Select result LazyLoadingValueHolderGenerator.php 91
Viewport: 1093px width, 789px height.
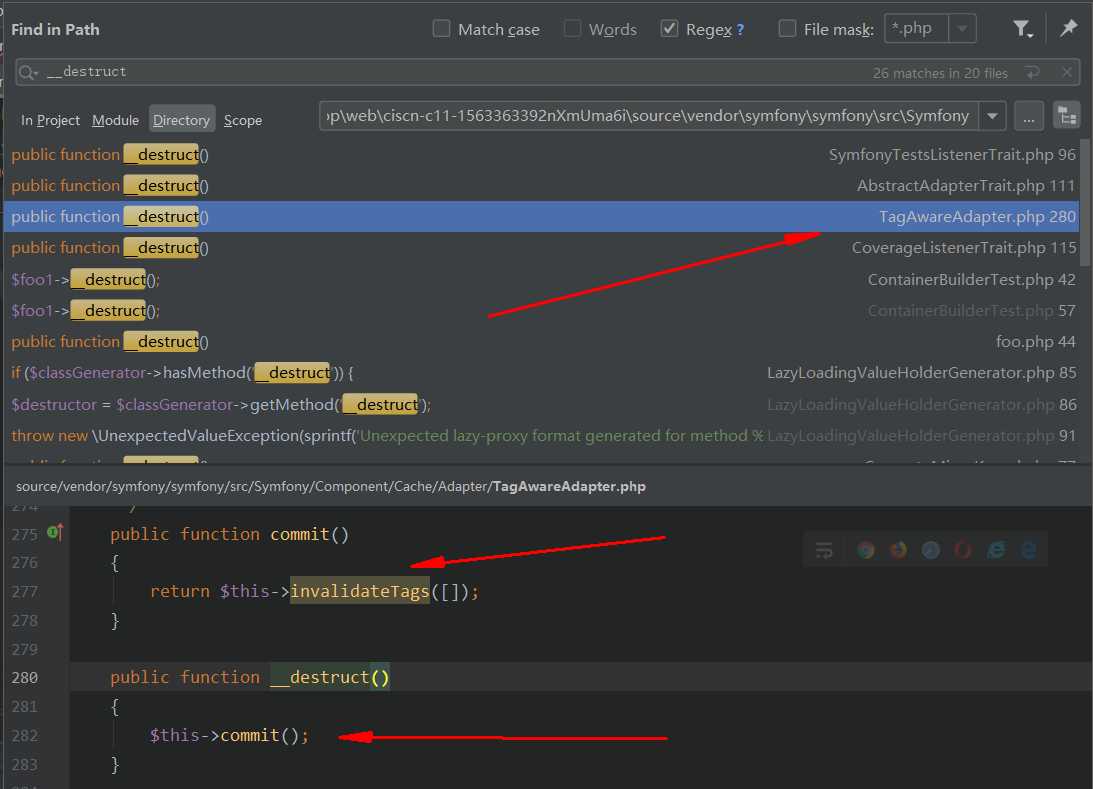click(542, 436)
